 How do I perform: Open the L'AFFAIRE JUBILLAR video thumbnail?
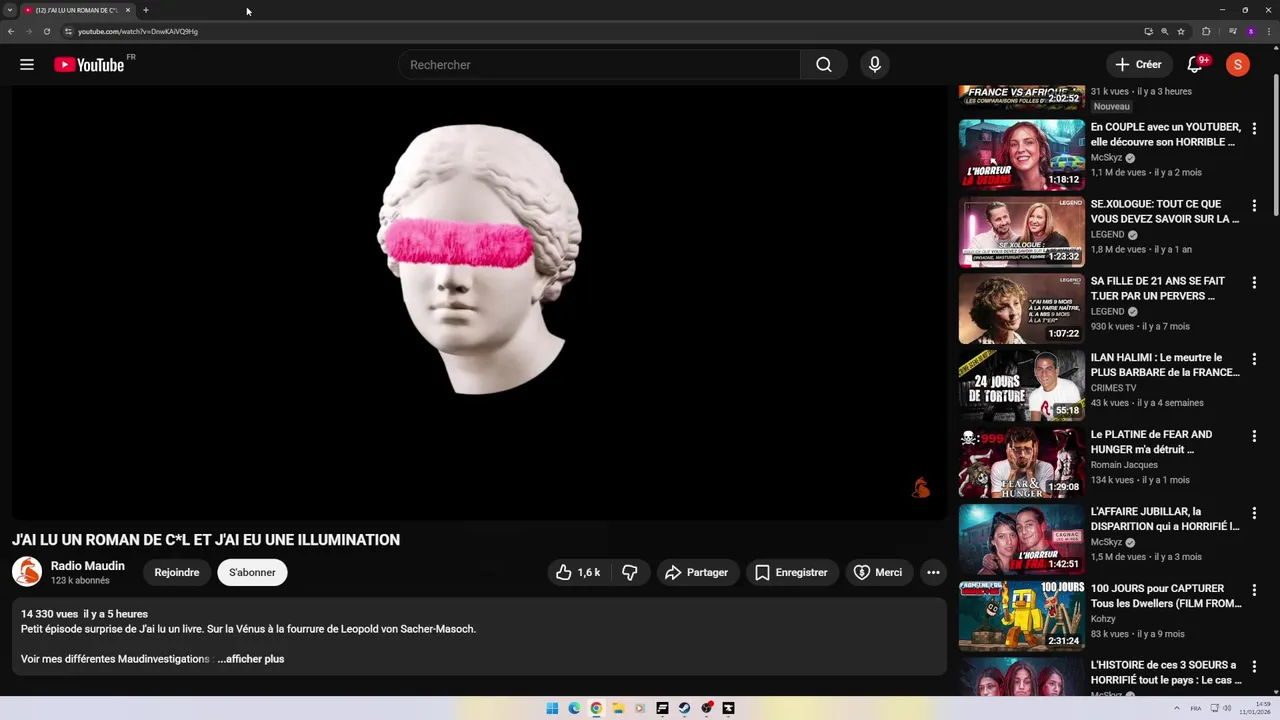pos(1021,539)
